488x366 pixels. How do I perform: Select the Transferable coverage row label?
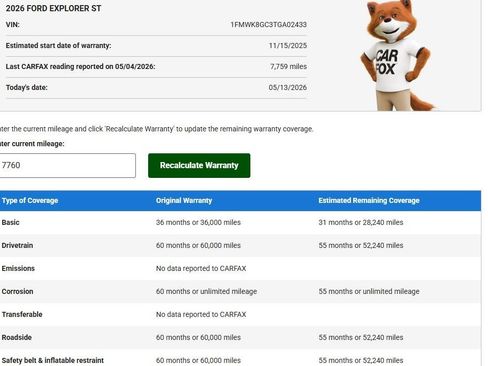click(x=22, y=314)
